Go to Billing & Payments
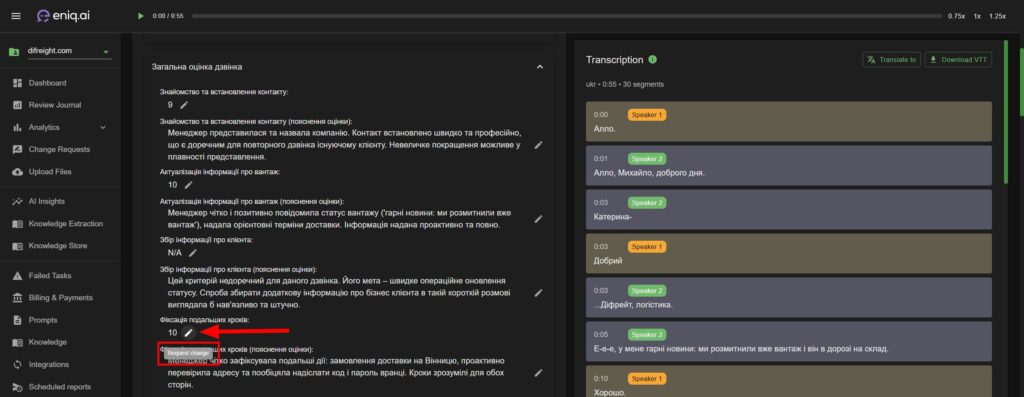 60,298
